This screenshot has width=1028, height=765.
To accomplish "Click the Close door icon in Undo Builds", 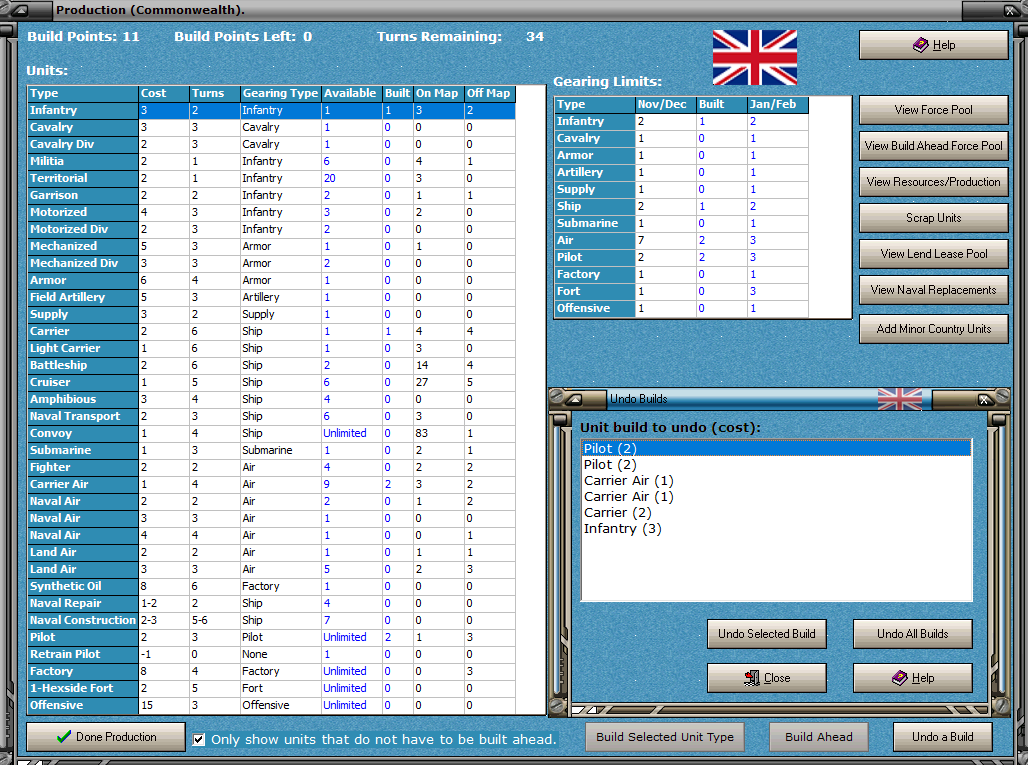I will [752, 678].
